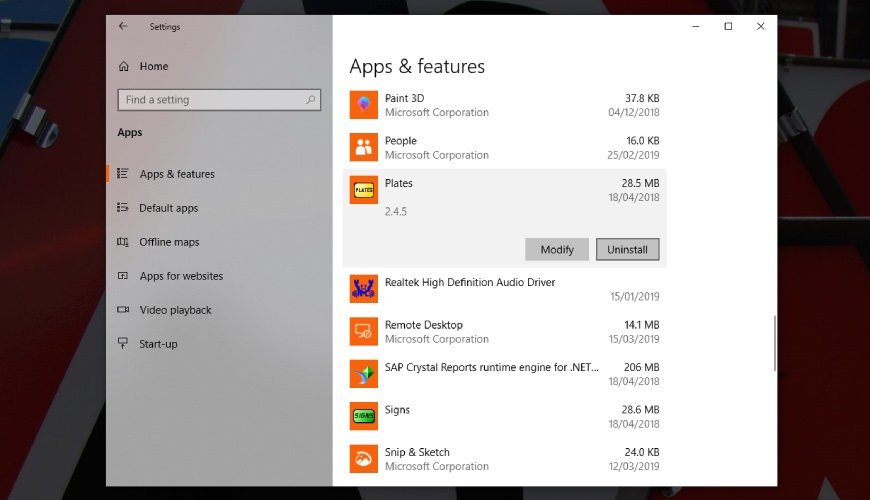Select Realtek High Definition Audio Driver entry
This screenshot has height=500, width=870.
click(470, 282)
